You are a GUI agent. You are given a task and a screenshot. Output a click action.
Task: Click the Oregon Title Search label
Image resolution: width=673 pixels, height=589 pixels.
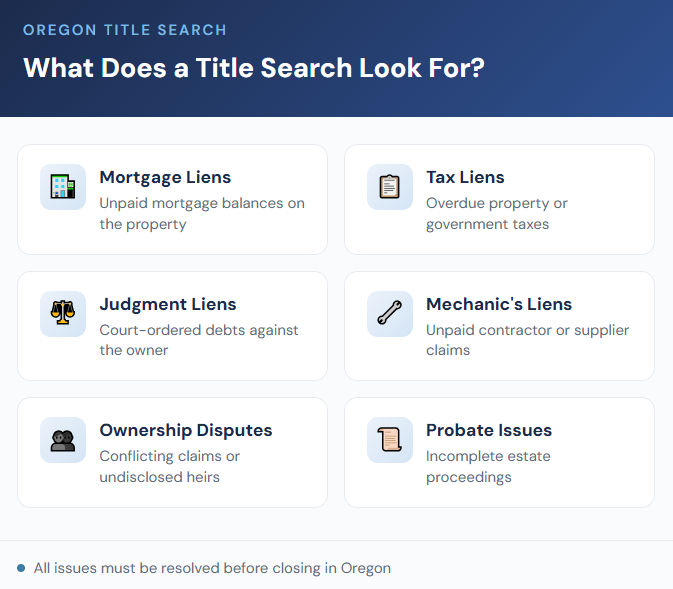pyautogui.click(x=125, y=30)
